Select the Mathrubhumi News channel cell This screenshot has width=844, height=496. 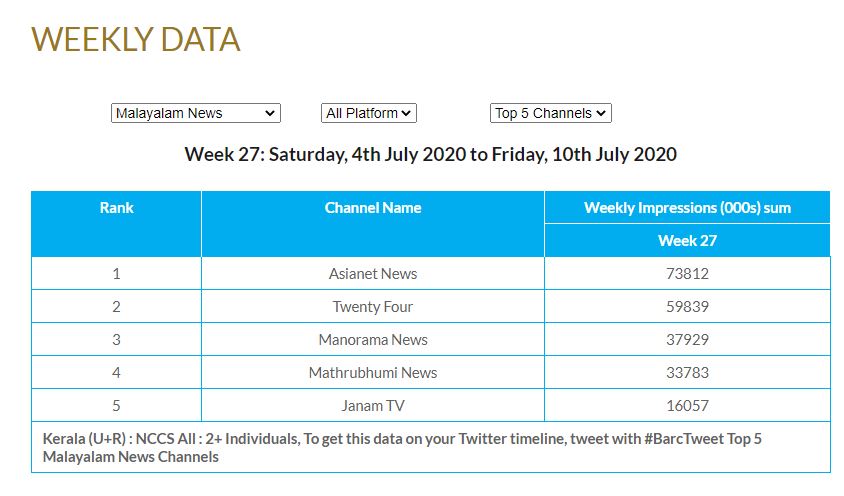pyautogui.click(x=372, y=372)
